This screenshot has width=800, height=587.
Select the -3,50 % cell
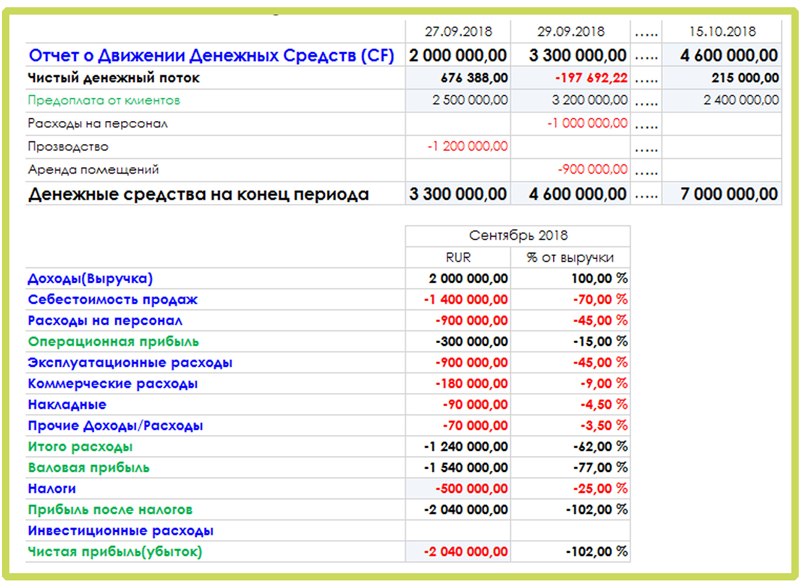(x=570, y=425)
